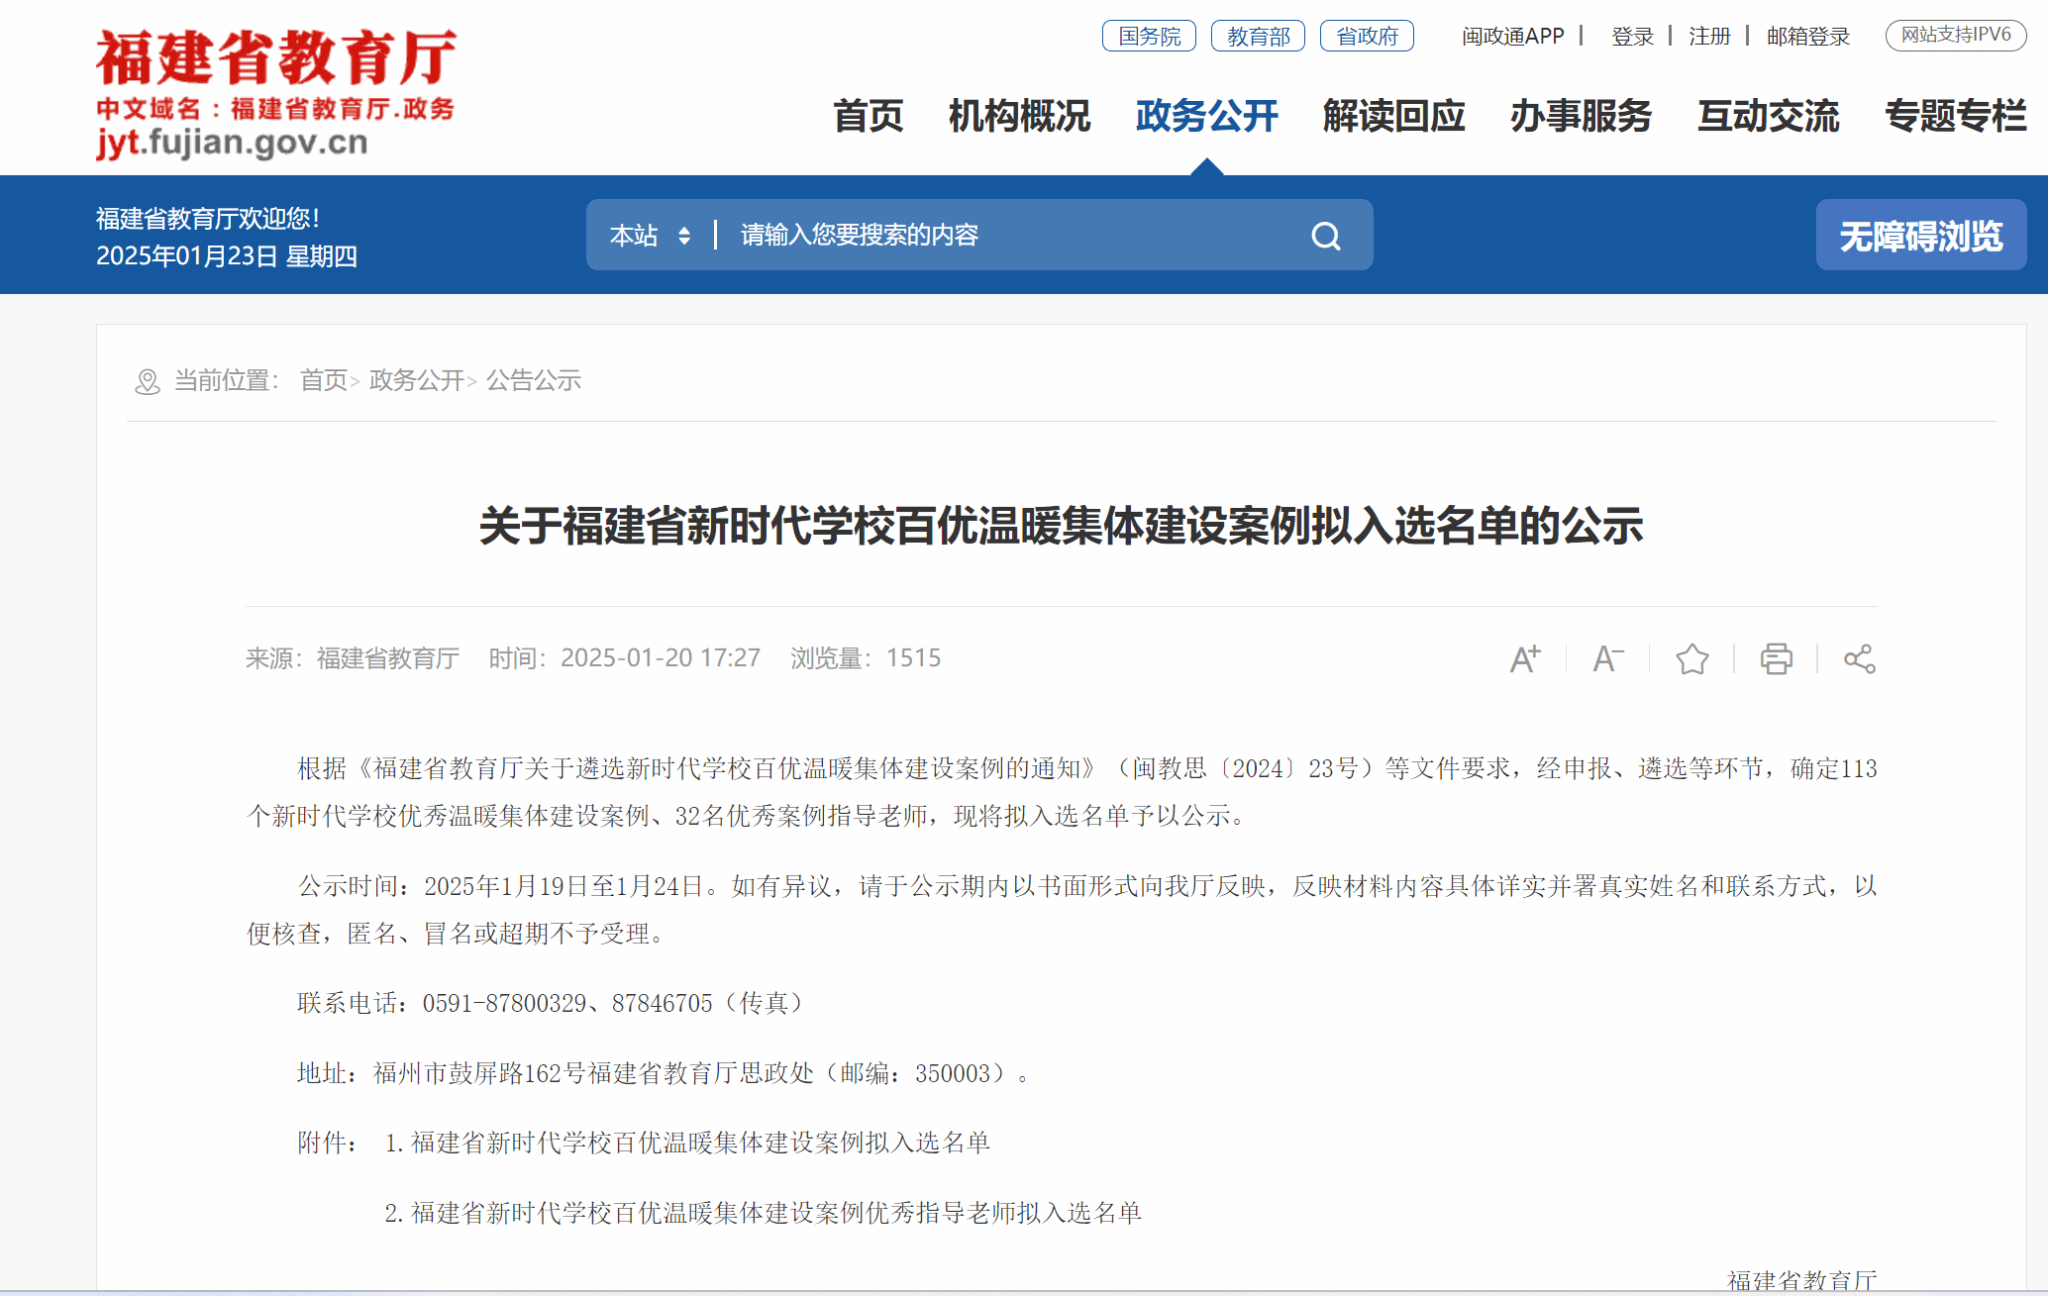Click the star favorite icon
The image size is (2048, 1296).
point(1692,659)
